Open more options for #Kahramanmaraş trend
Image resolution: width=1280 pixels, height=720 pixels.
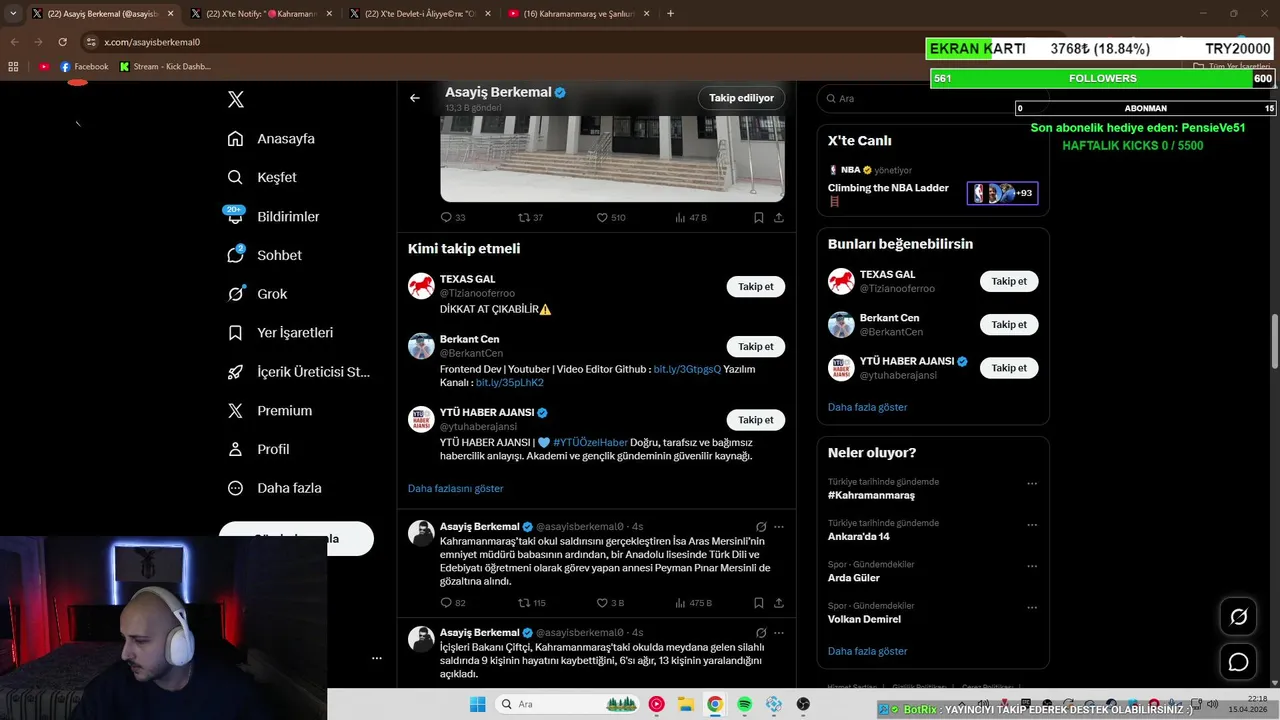(x=1032, y=484)
